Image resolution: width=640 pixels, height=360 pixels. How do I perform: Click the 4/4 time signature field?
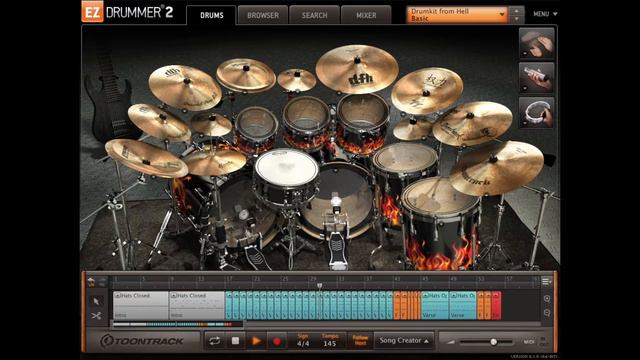pyautogui.click(x=303, y=344)
